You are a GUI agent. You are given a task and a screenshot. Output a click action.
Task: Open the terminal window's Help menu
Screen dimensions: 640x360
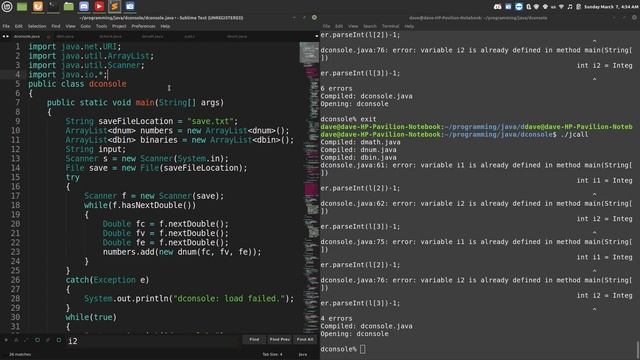pyautogui.click(x=409, y=26)
